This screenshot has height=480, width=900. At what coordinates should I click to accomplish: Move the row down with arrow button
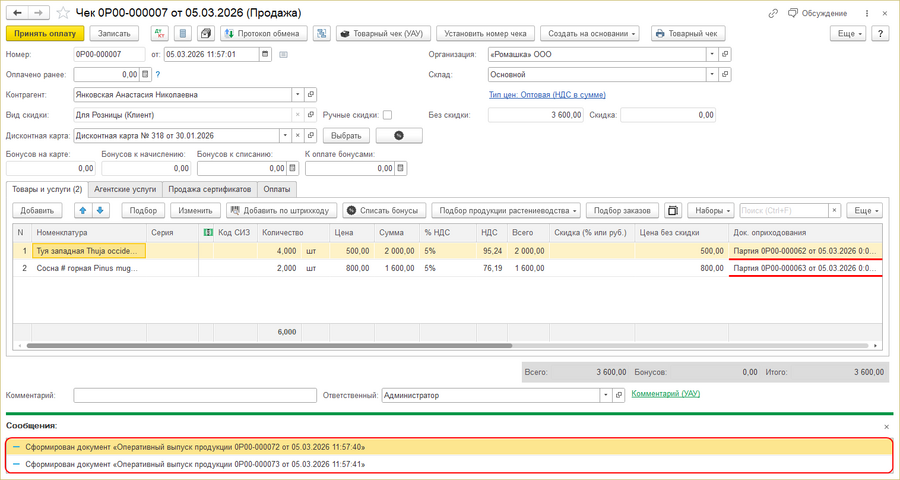pos(100,211)
